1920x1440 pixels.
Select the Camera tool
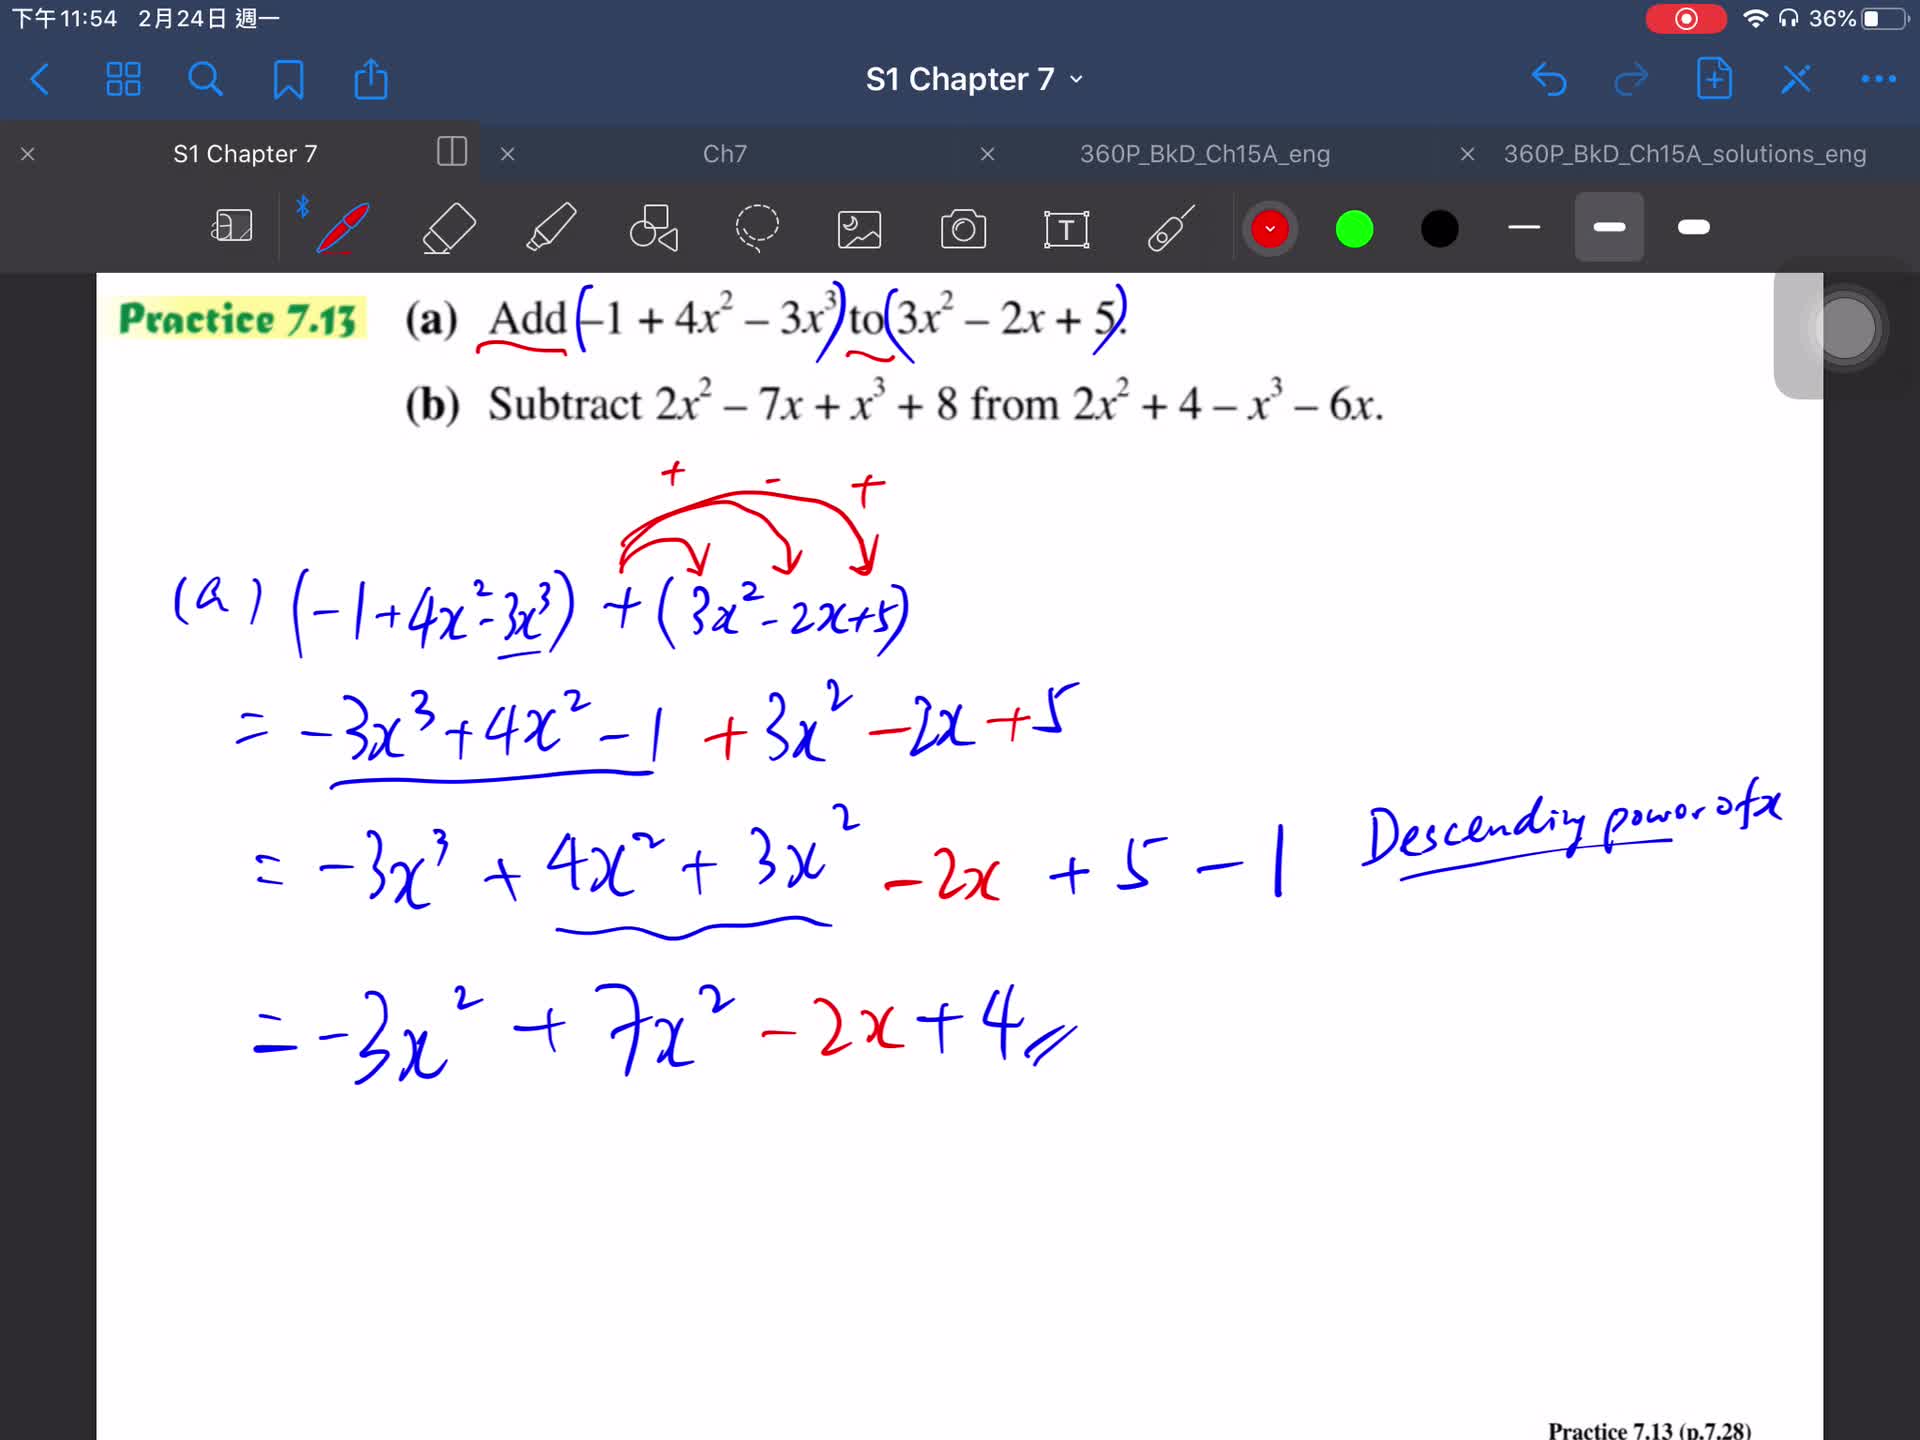click(x=963, y=229)
